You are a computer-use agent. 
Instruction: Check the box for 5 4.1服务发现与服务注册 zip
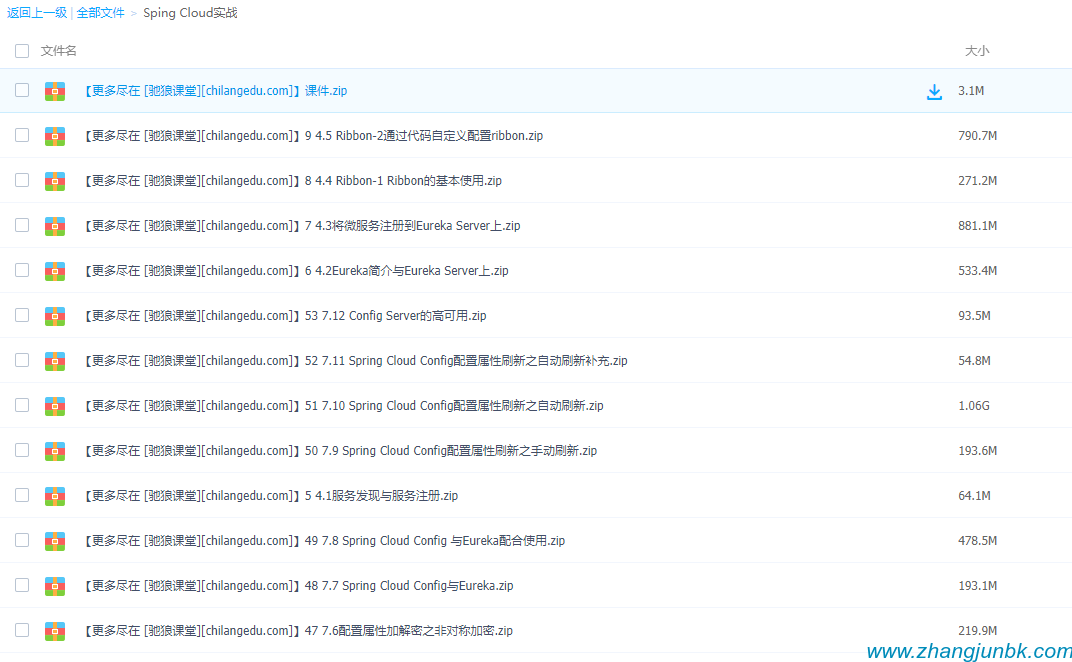22,495
